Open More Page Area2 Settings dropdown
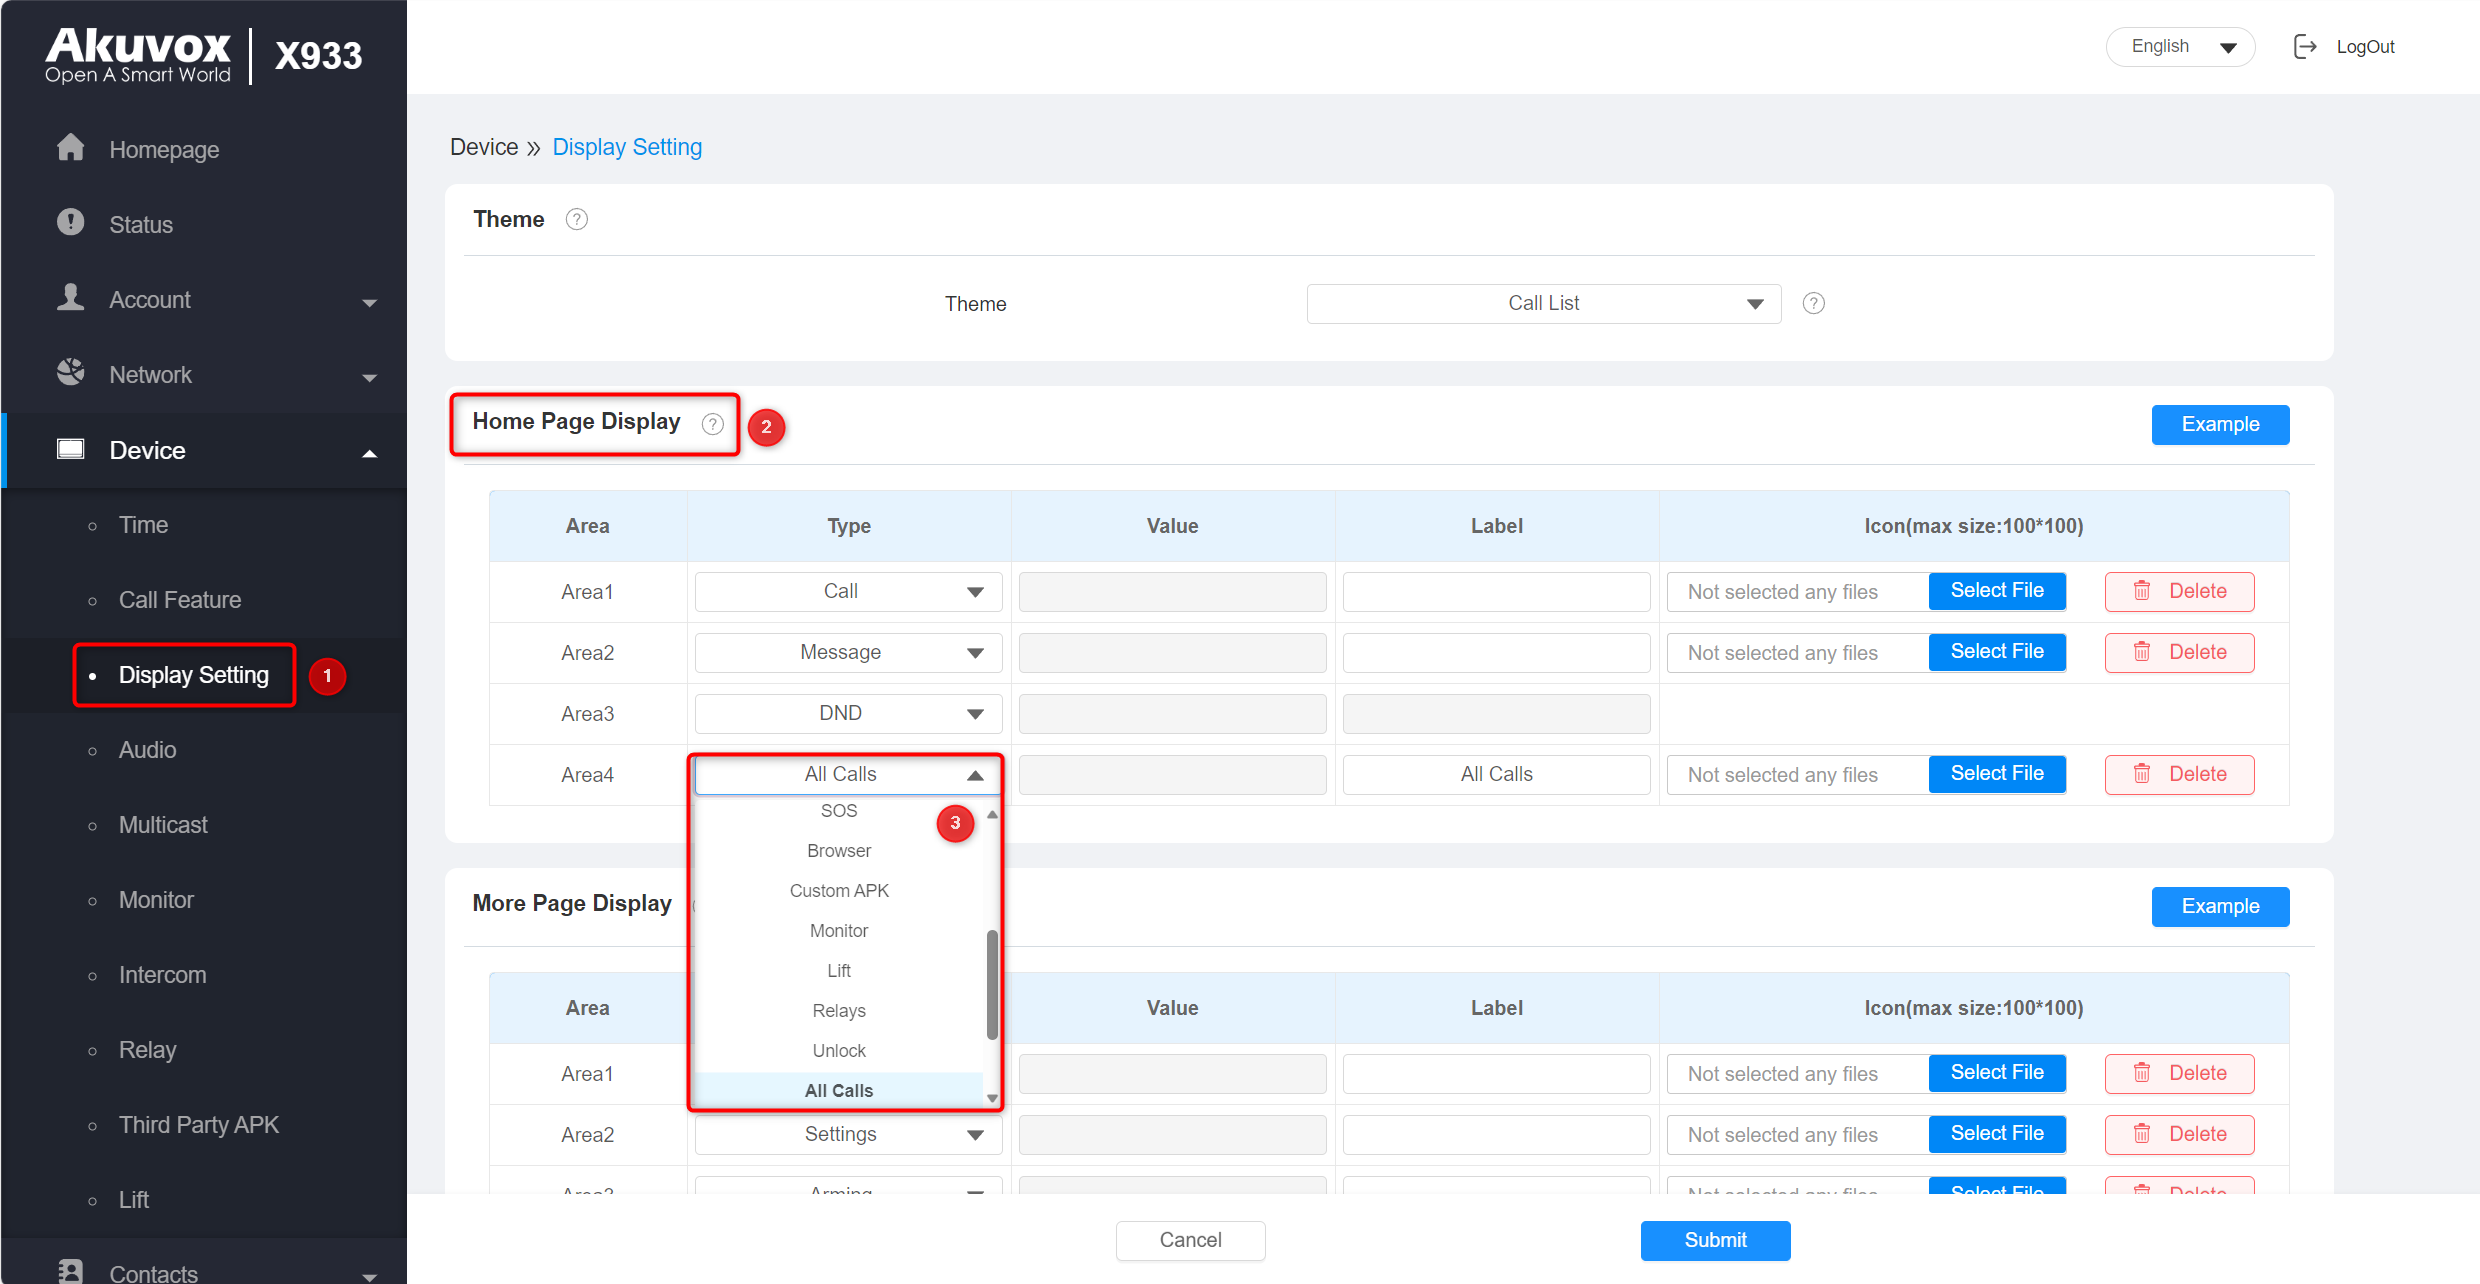2480x1284 pixels. tap(848, 1134)
